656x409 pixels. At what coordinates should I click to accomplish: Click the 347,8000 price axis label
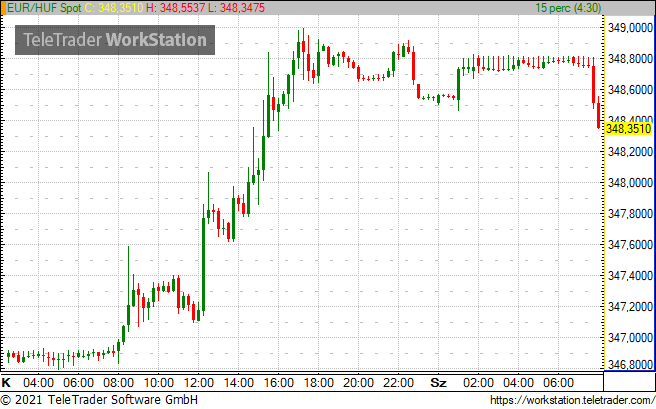tap(630, 214)
